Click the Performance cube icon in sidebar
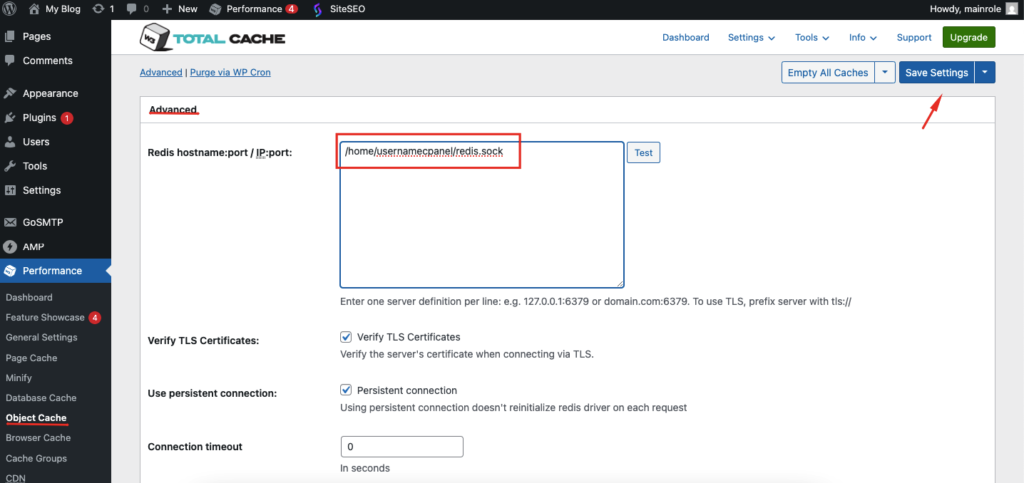Image resolution: width=1024 pixels, height=483 pixels. 10,271
